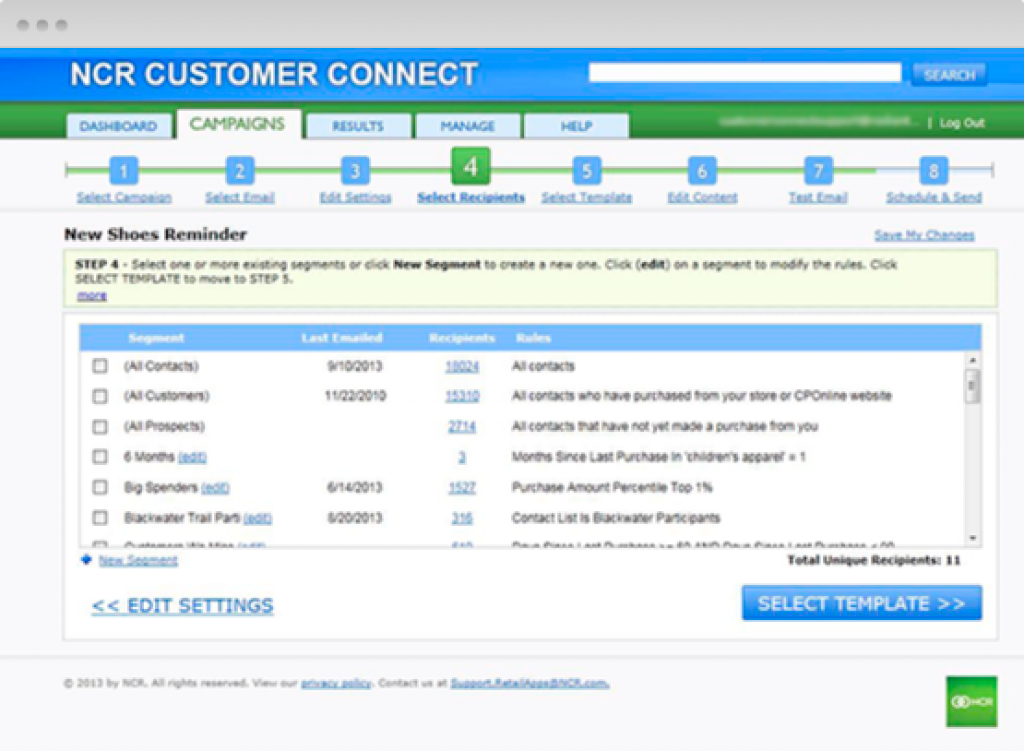The width and height of the screenshot is (1024, 751).
Task: Click inside the search input field
Action: point(745,72)
